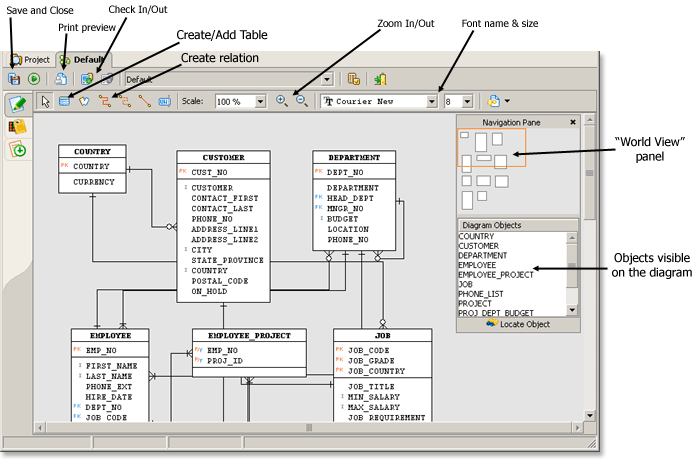The width and height of the screenshot is (700, 460).
Task: Click the Diagram Objects list scrollbar thumb
Action: pos(572,265)
